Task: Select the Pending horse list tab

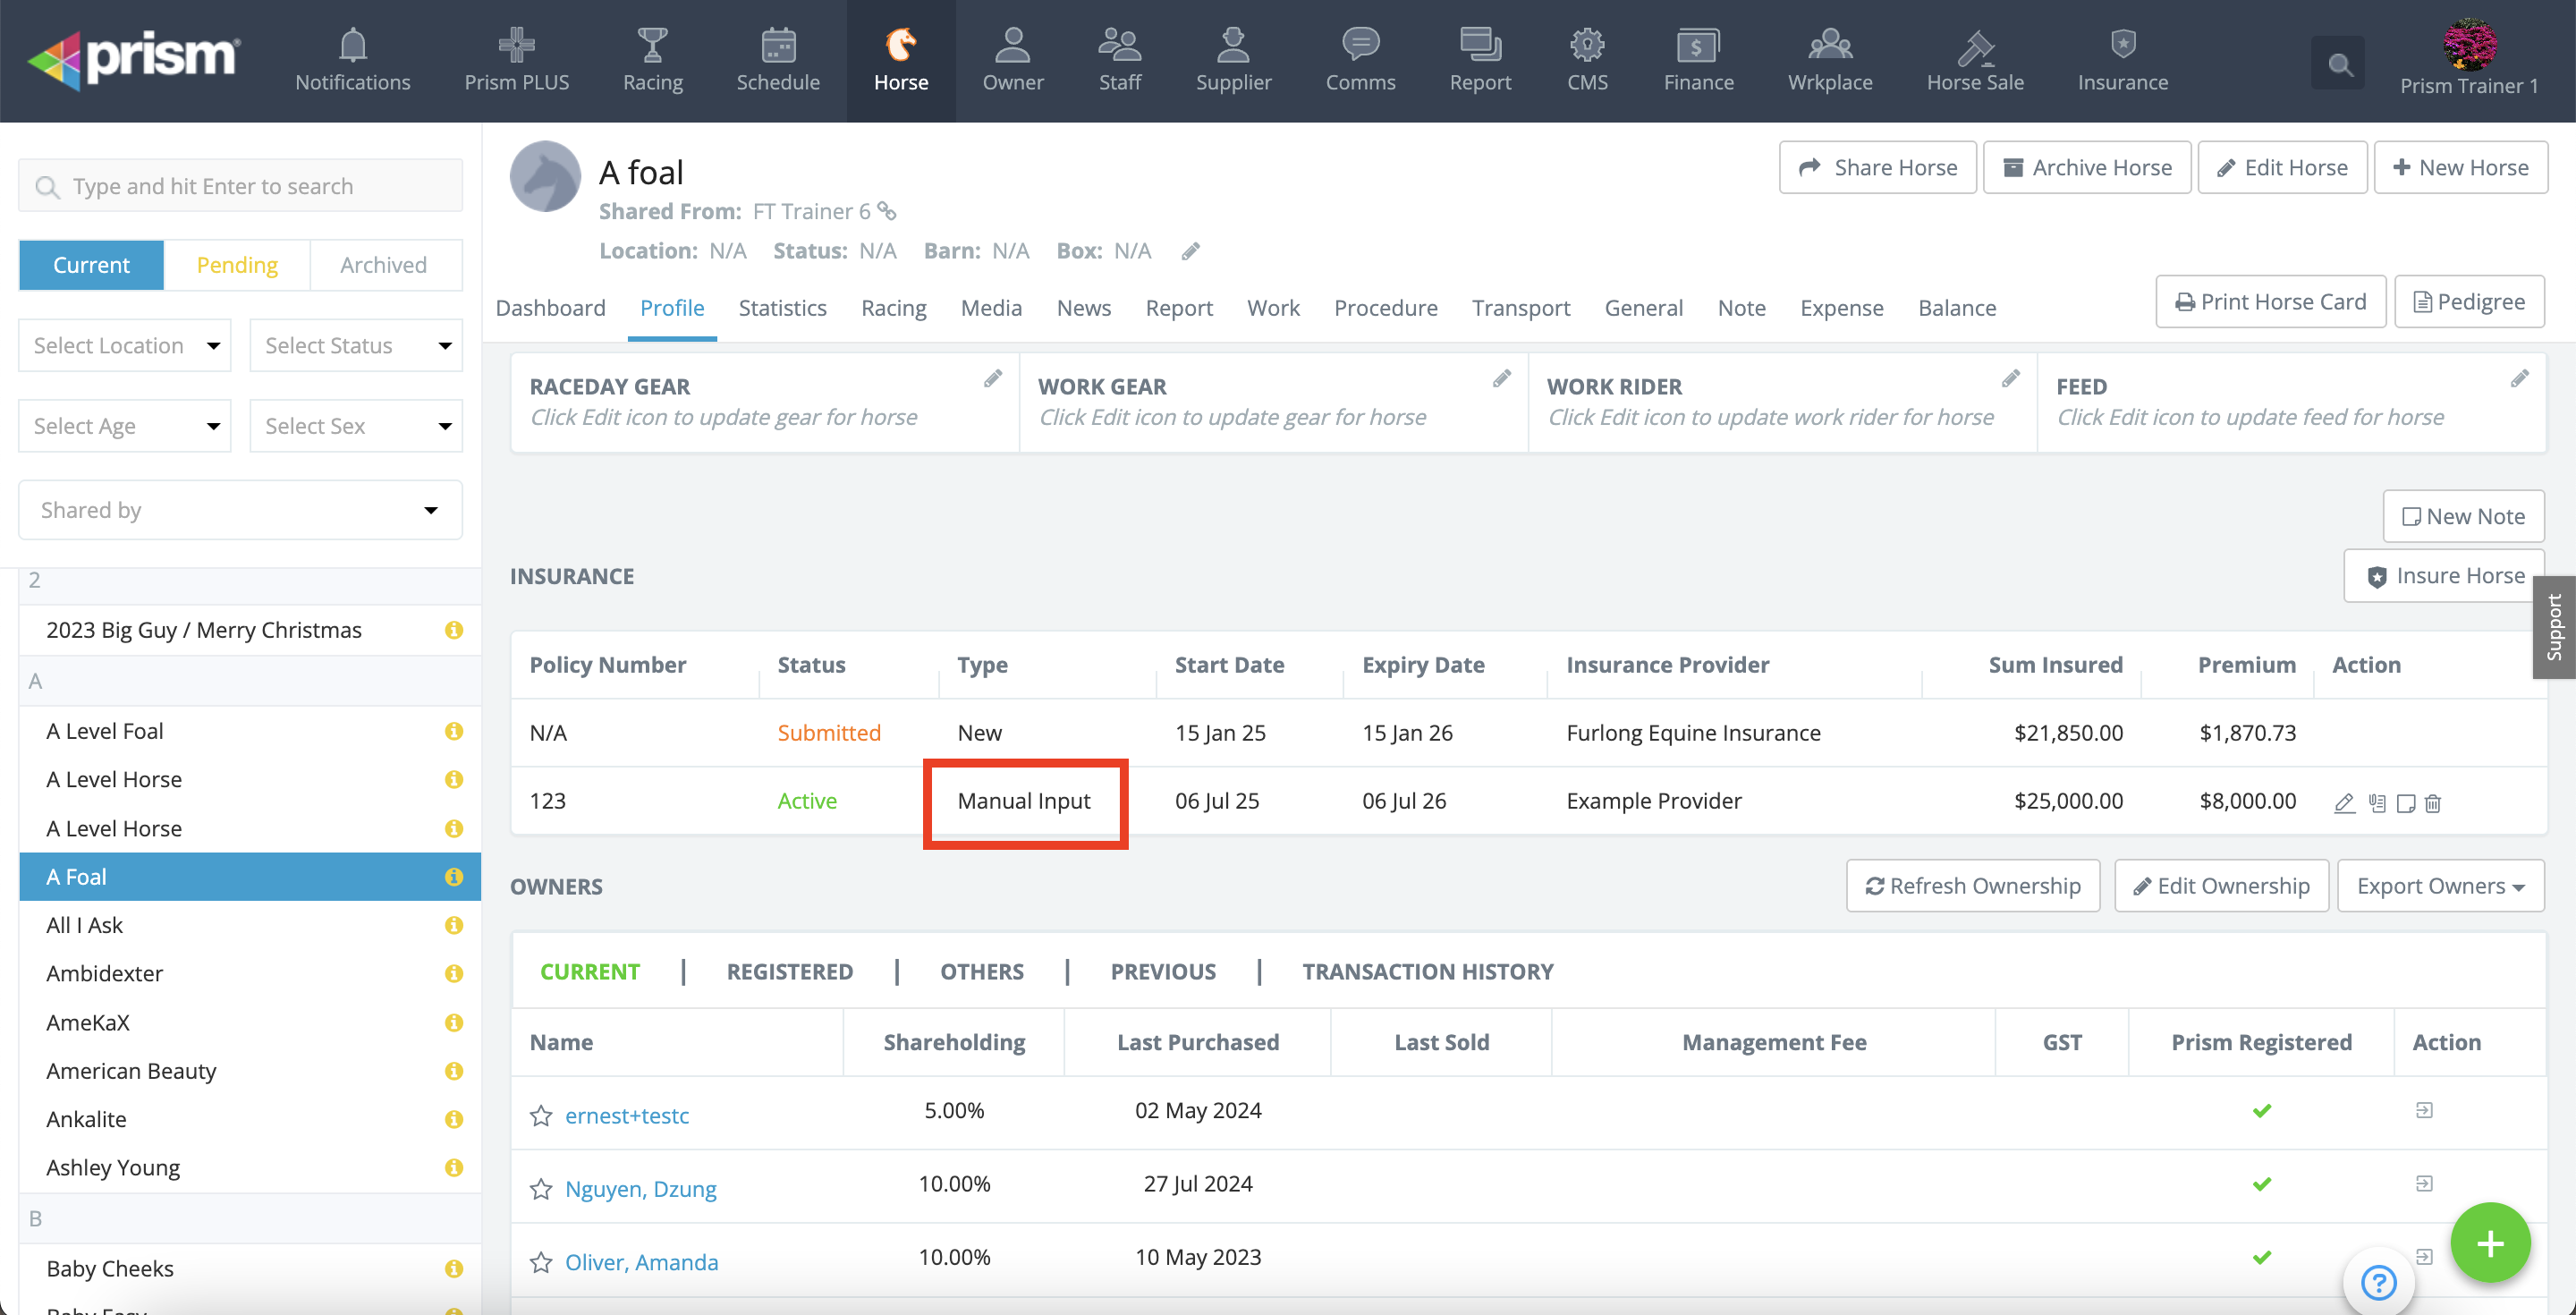Action: click(x=237, y=265)
